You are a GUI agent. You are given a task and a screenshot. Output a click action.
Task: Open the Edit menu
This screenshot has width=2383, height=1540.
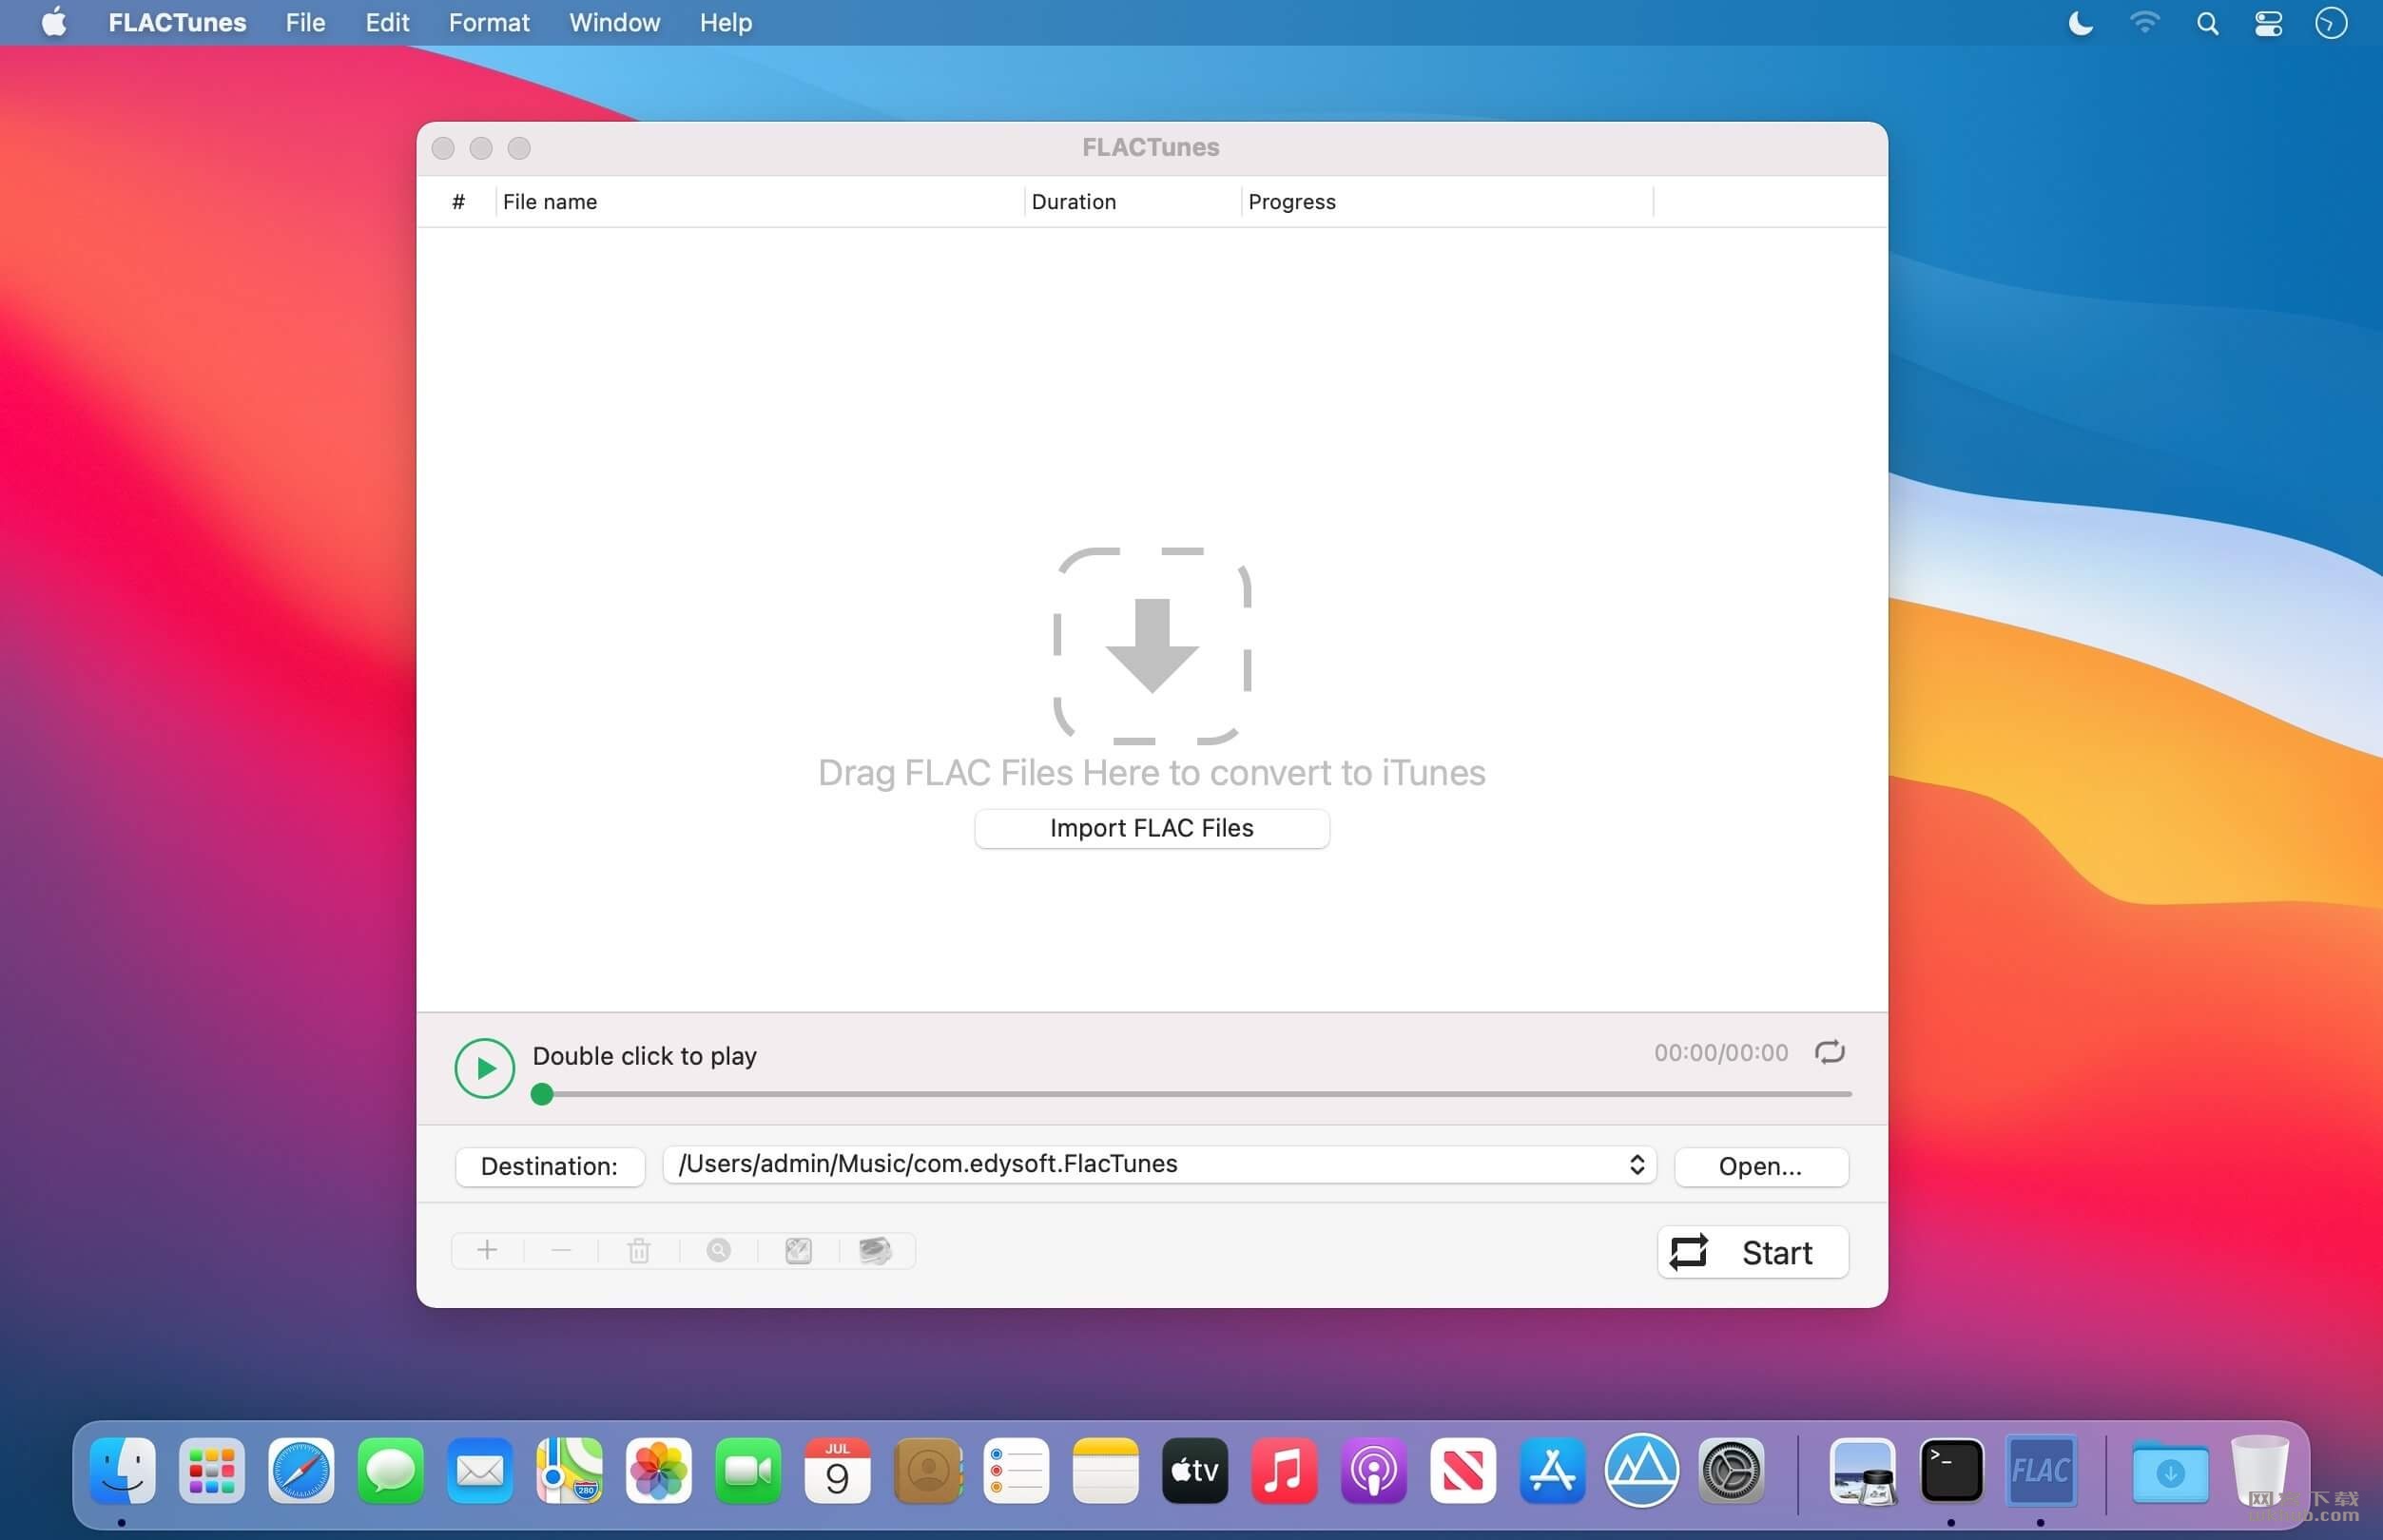pyautogui.click(x=387, y=22)
